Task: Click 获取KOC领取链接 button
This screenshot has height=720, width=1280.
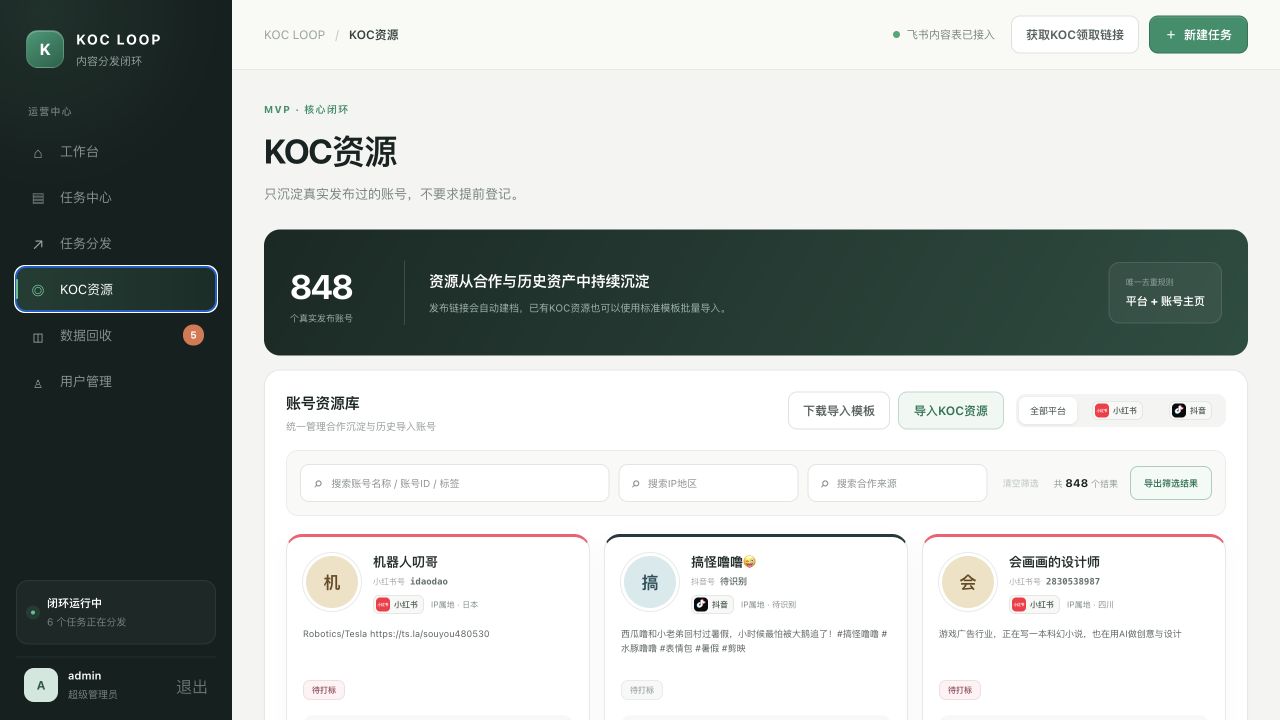Action: point(1075,35)
